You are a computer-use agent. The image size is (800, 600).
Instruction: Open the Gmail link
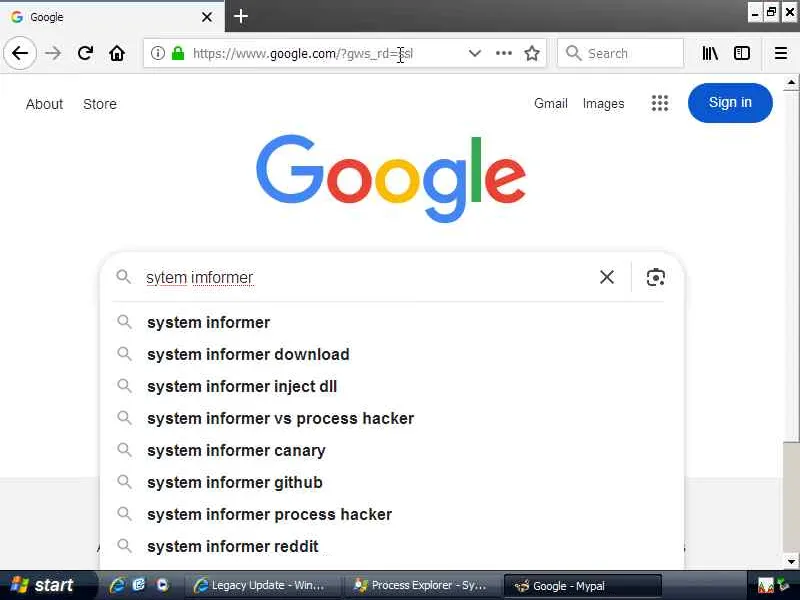point(551,103)
